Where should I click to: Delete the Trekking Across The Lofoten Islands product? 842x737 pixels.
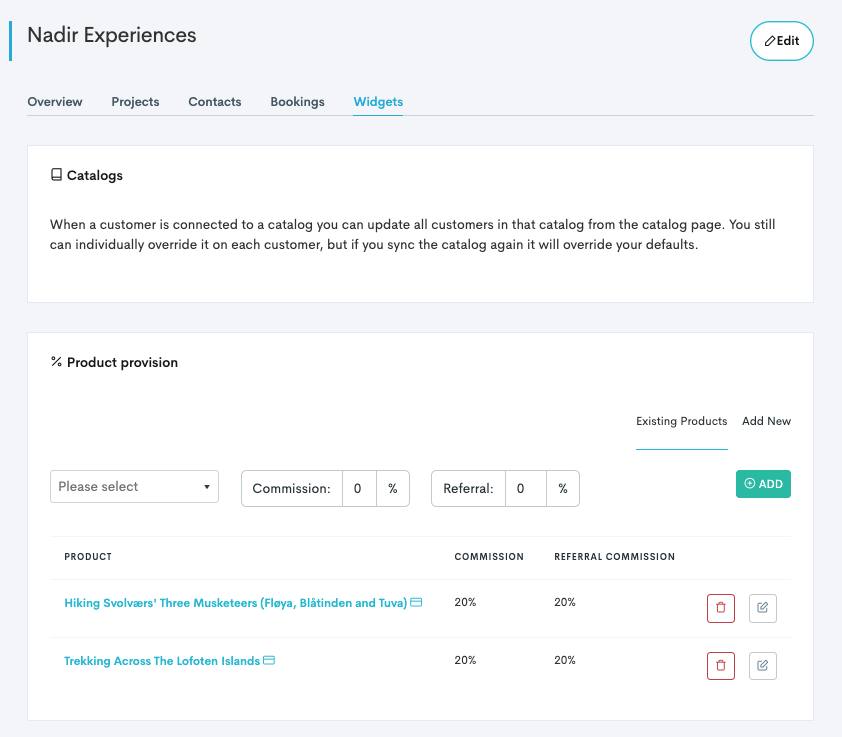click(720, 666)
